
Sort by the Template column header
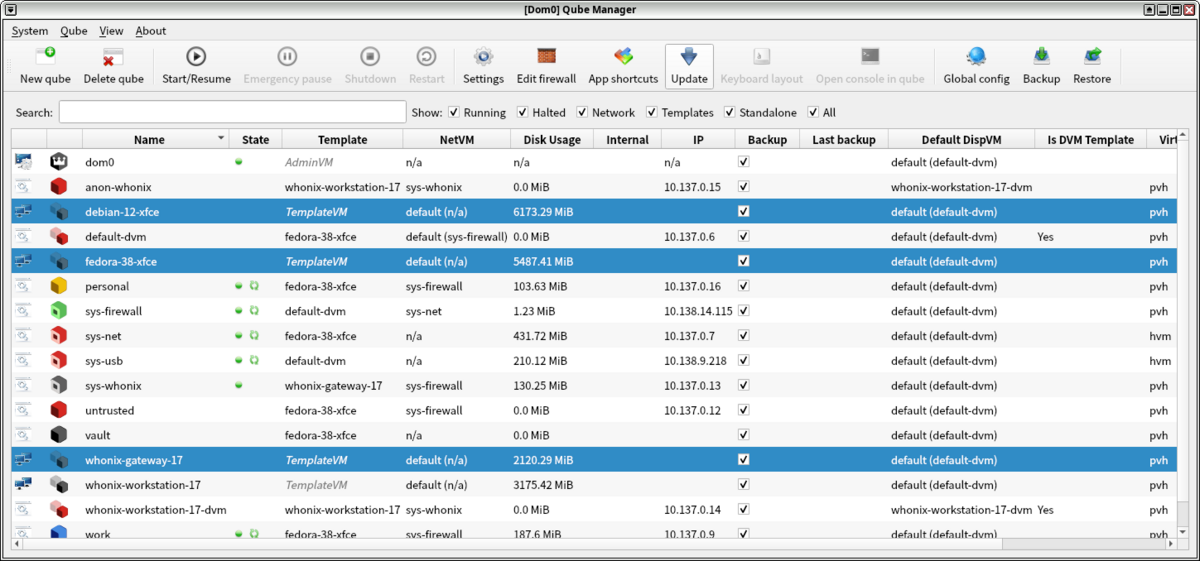343,140
